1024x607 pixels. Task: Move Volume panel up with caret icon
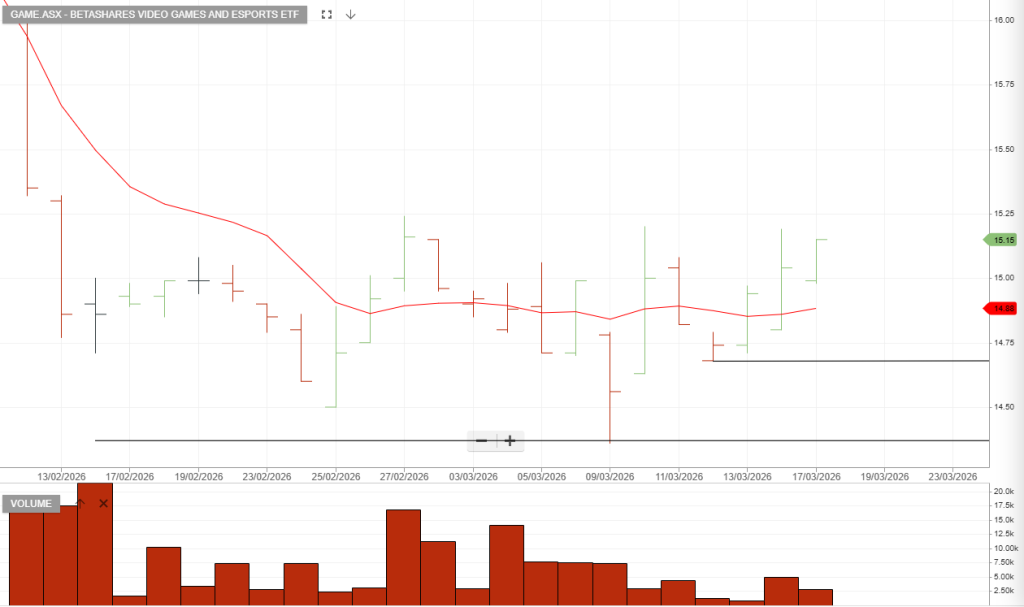(81, 503)
